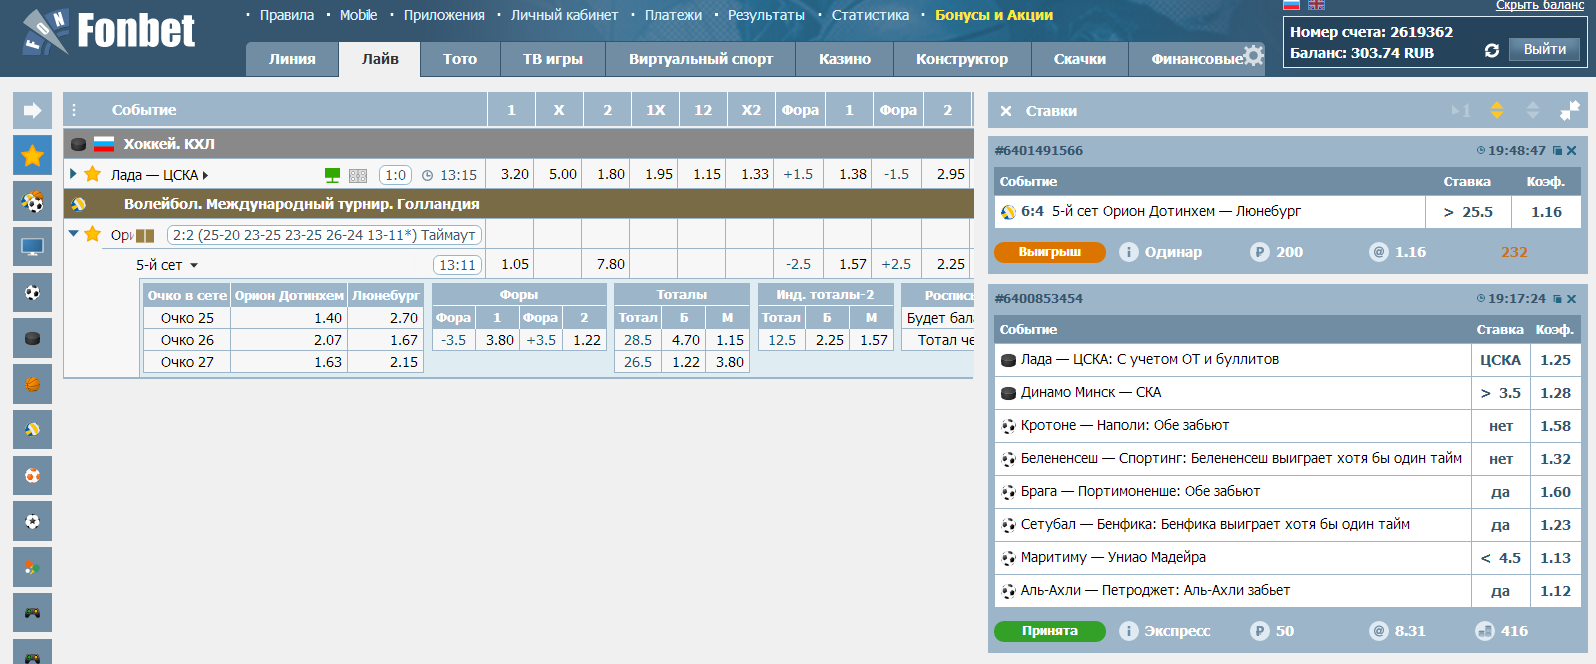The height and width of the screenshot is (664, 1596).
Task: Open settings gear next to the Финансовые tab
Action: click(x=1253, y=56)
